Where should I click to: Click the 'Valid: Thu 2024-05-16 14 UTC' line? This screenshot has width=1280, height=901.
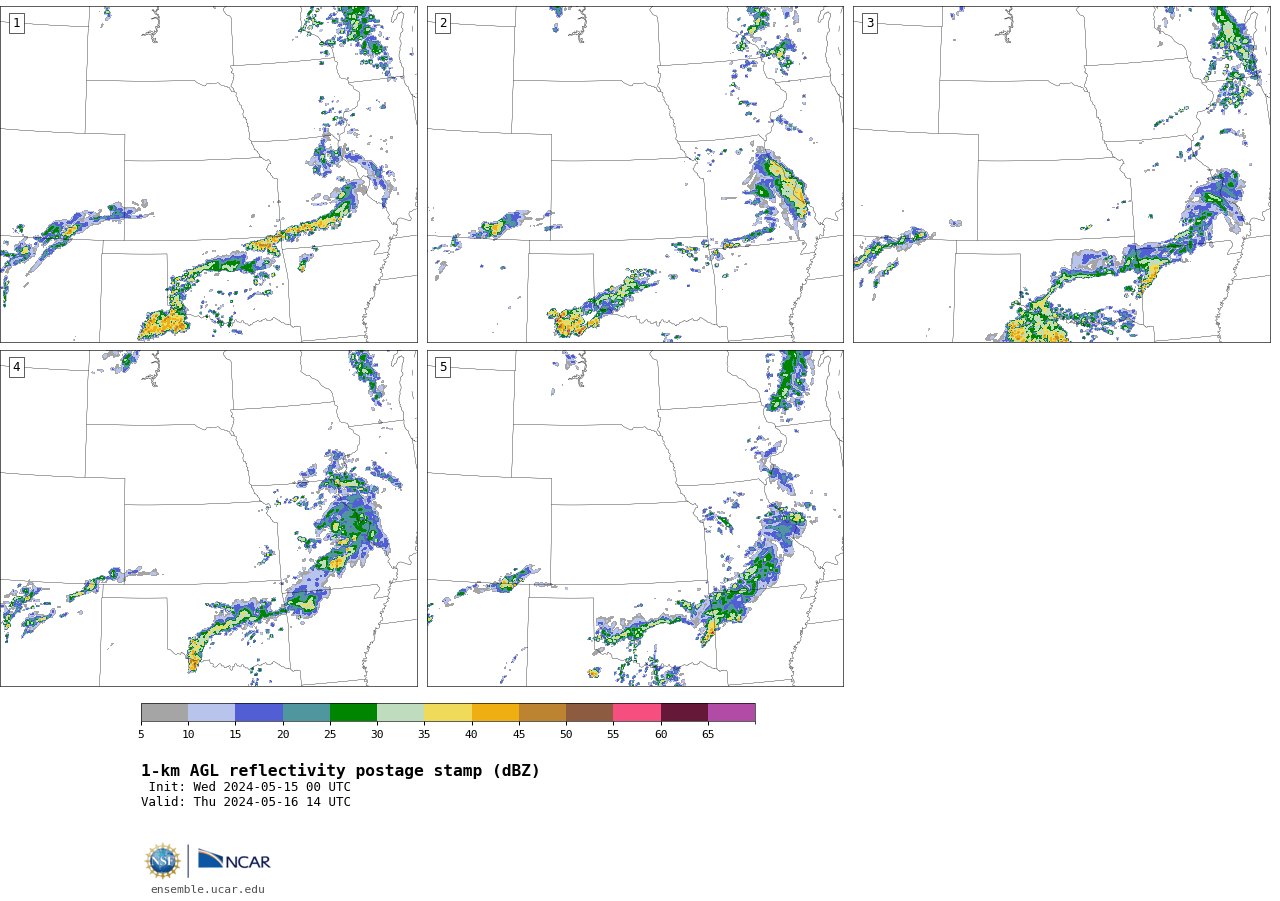(x=246, y=802)
